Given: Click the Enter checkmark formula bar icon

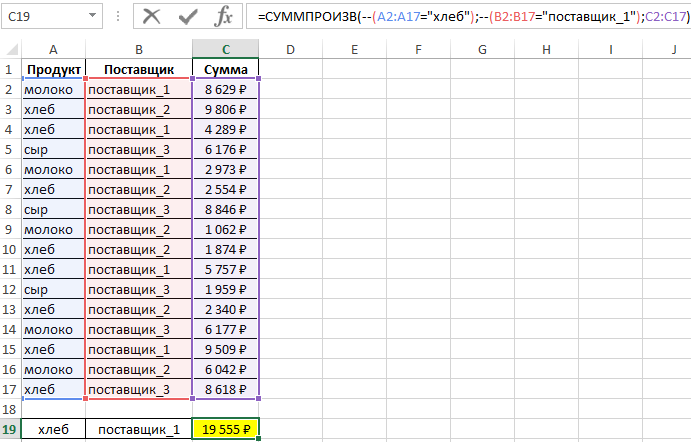Looking at the screenshot, I should click(x=188, y=16).
